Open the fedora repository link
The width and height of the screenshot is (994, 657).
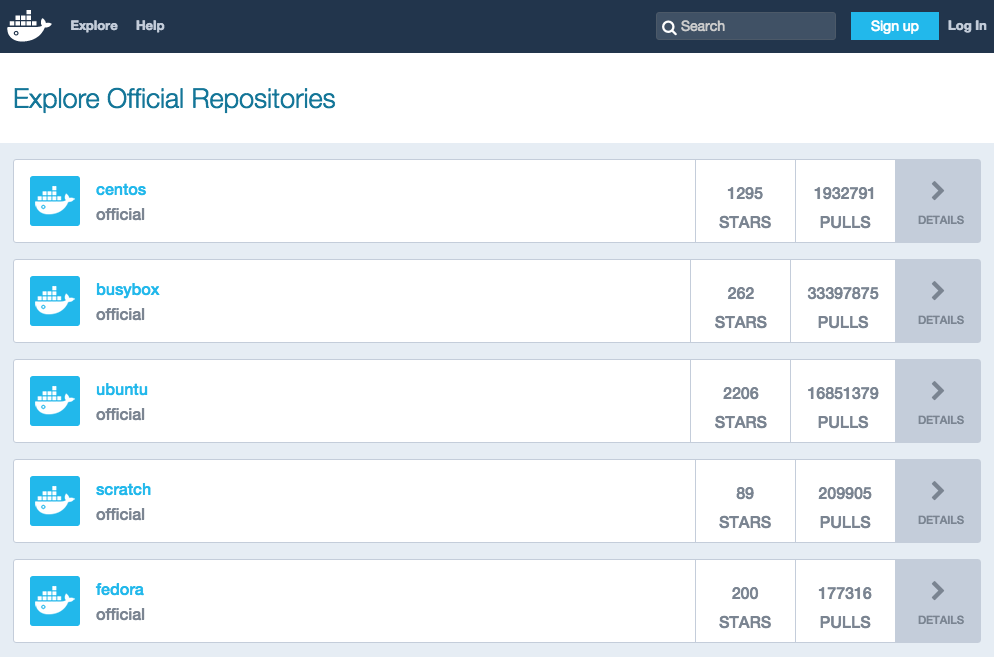[120, 590]
